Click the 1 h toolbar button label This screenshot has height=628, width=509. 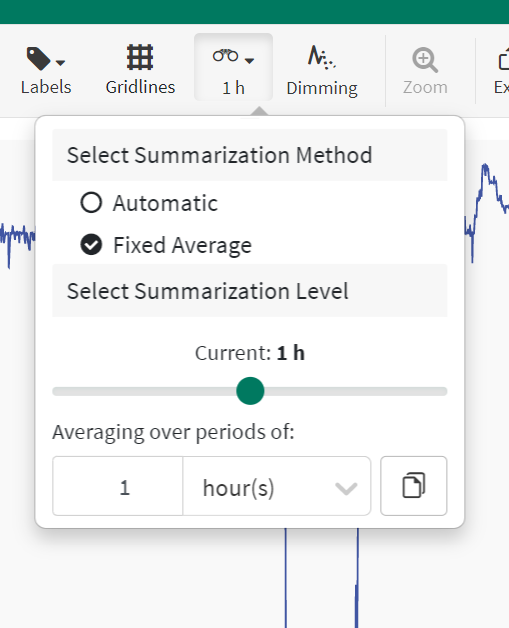point(233,88)
